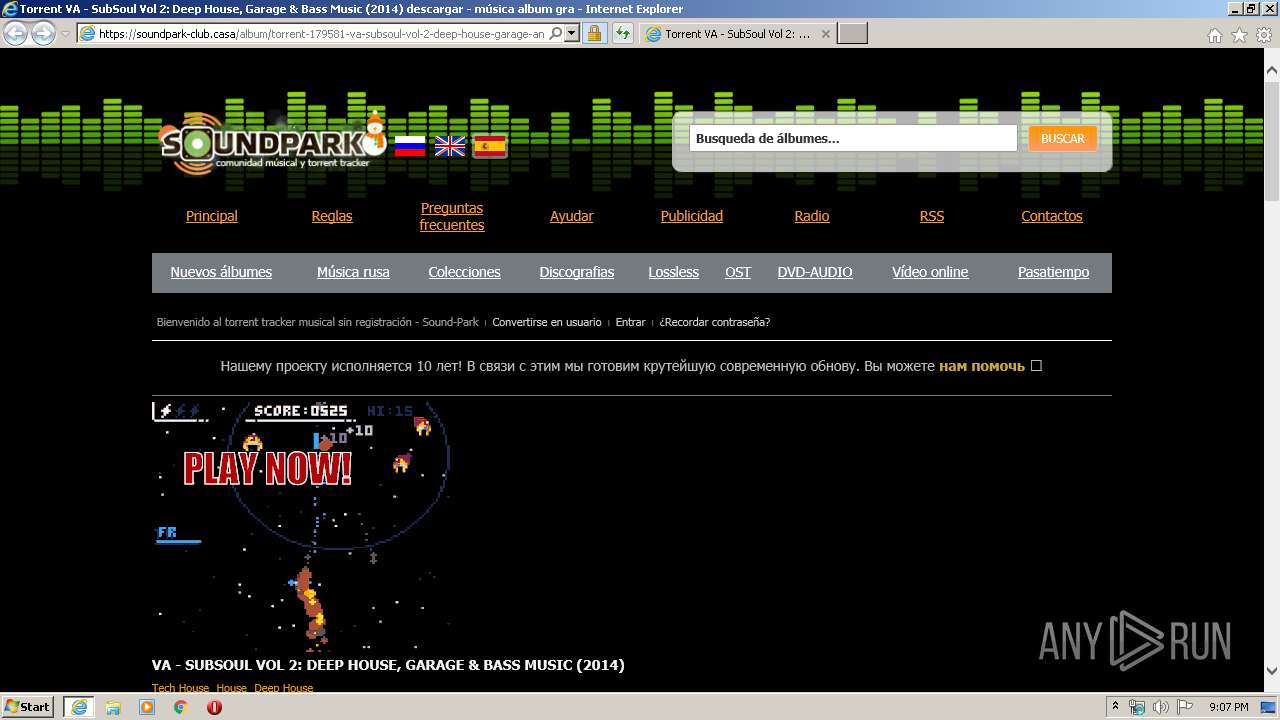Show hidden system tray icons
The height and width of the screenshot is (720, 1280).
click(1116, 707)
